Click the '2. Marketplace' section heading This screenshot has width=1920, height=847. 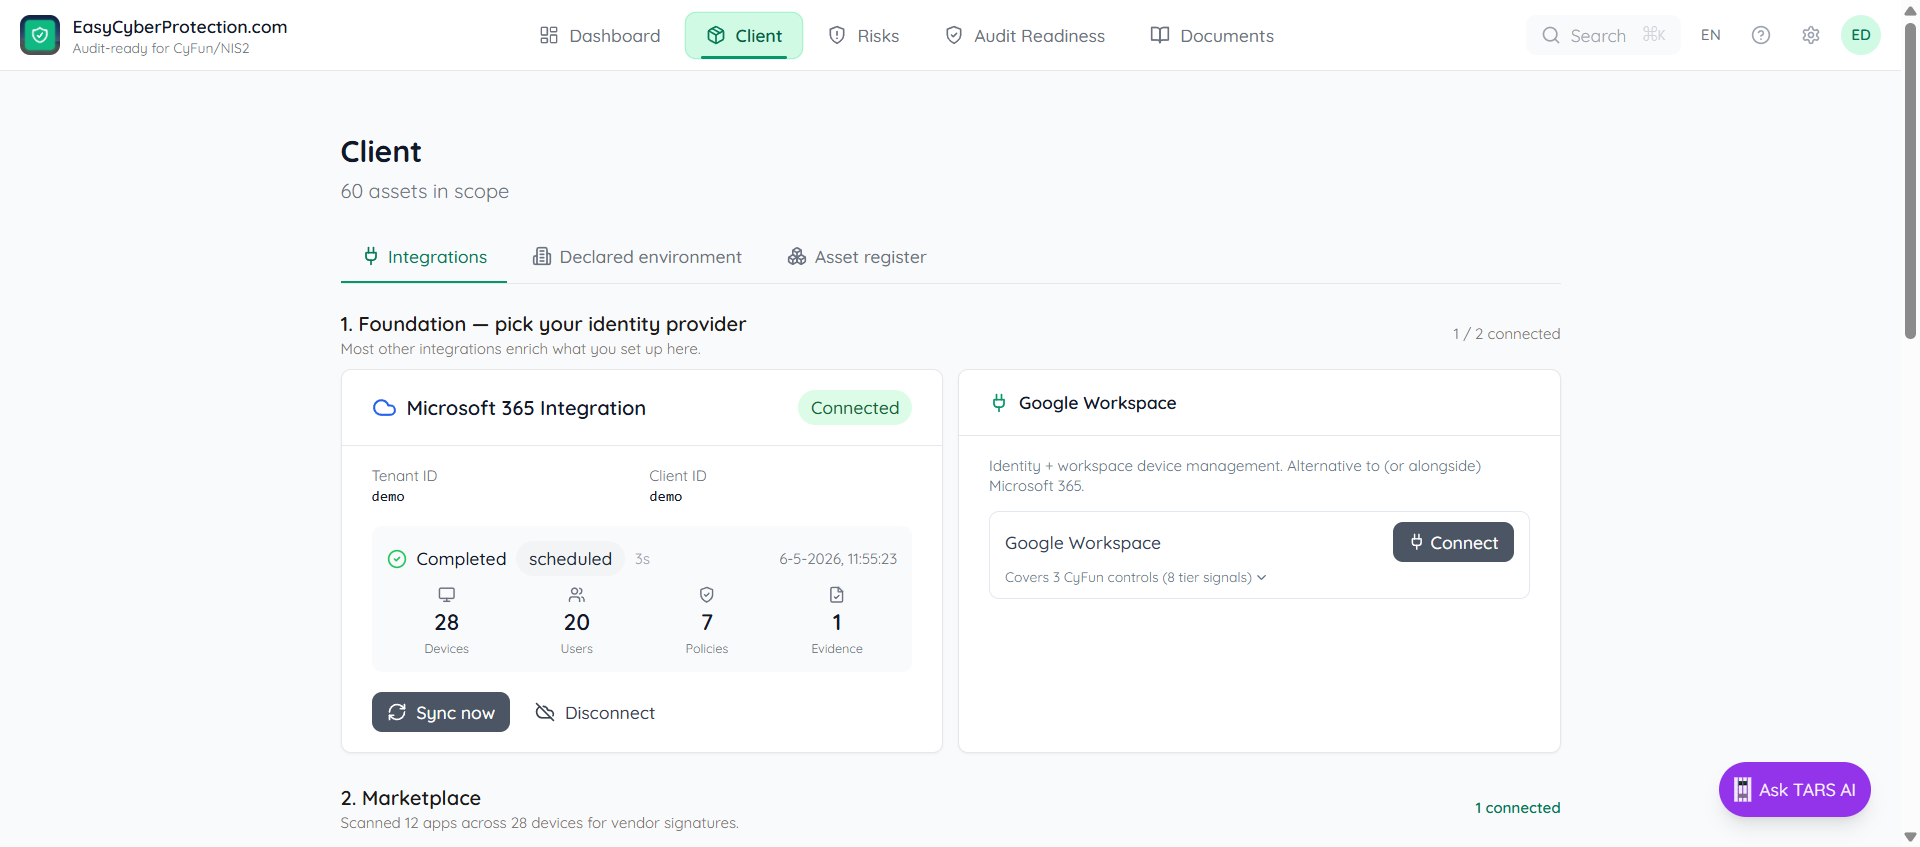pyautogui.click(x=411, y=798)
